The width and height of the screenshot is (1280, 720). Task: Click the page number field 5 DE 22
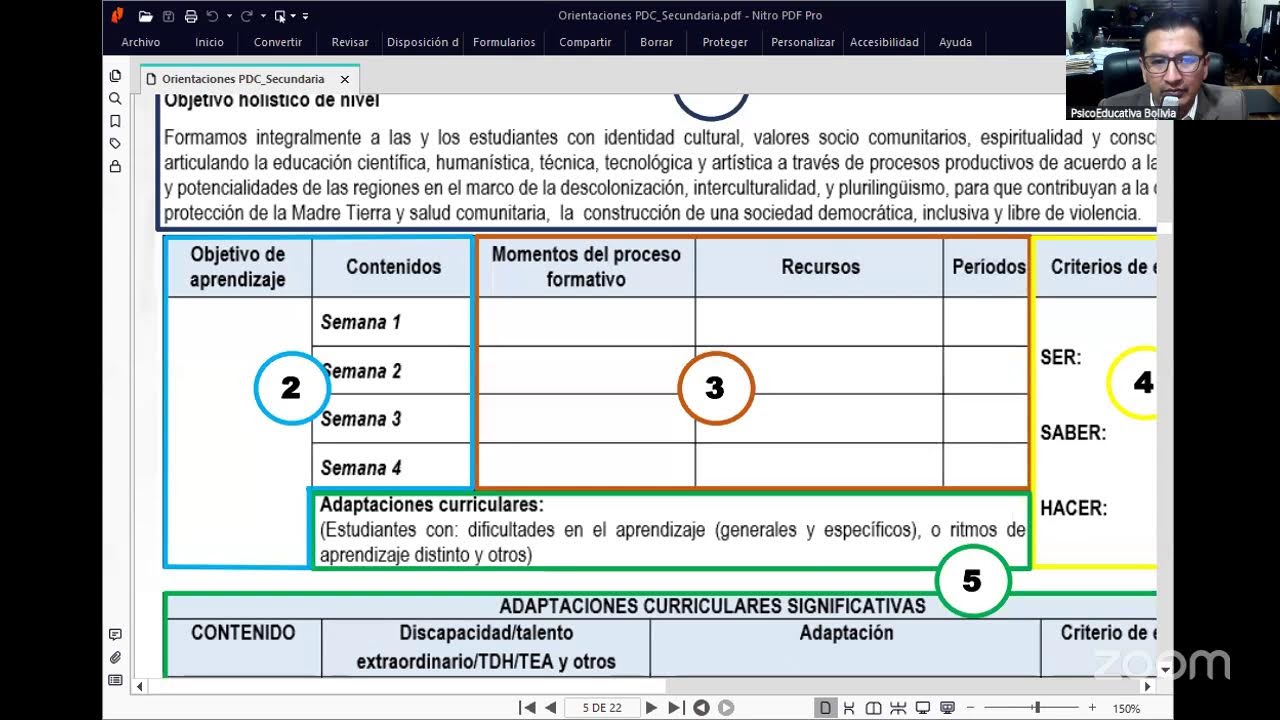(602, 708)
